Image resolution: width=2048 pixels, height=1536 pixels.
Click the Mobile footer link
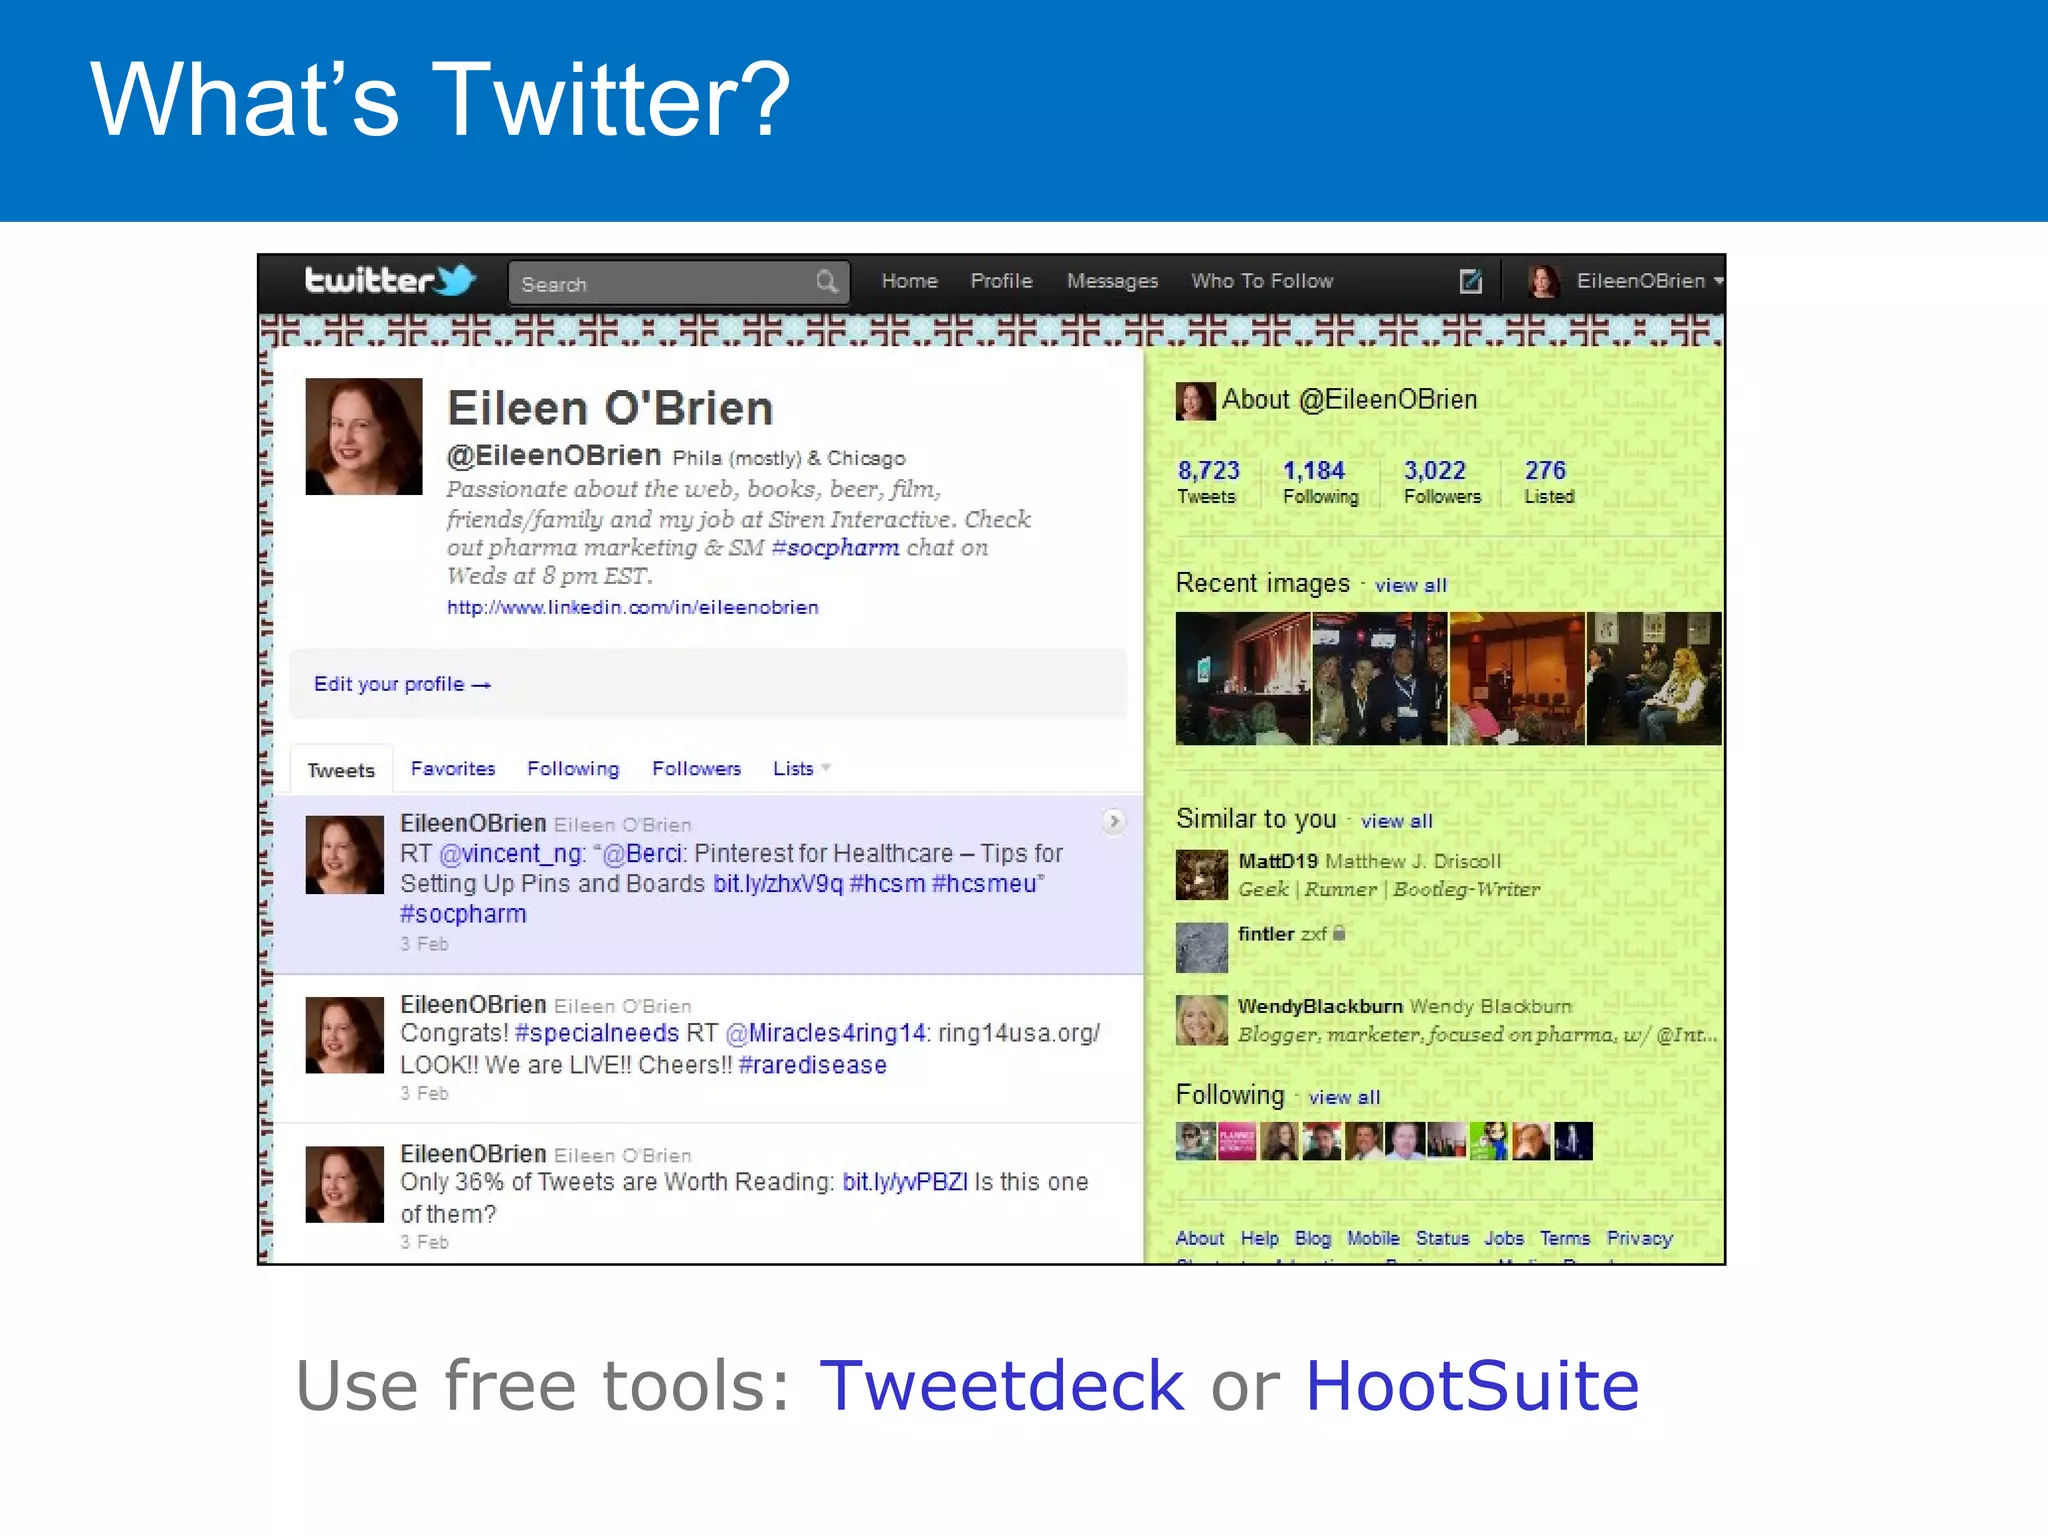pos(1373,1238)
